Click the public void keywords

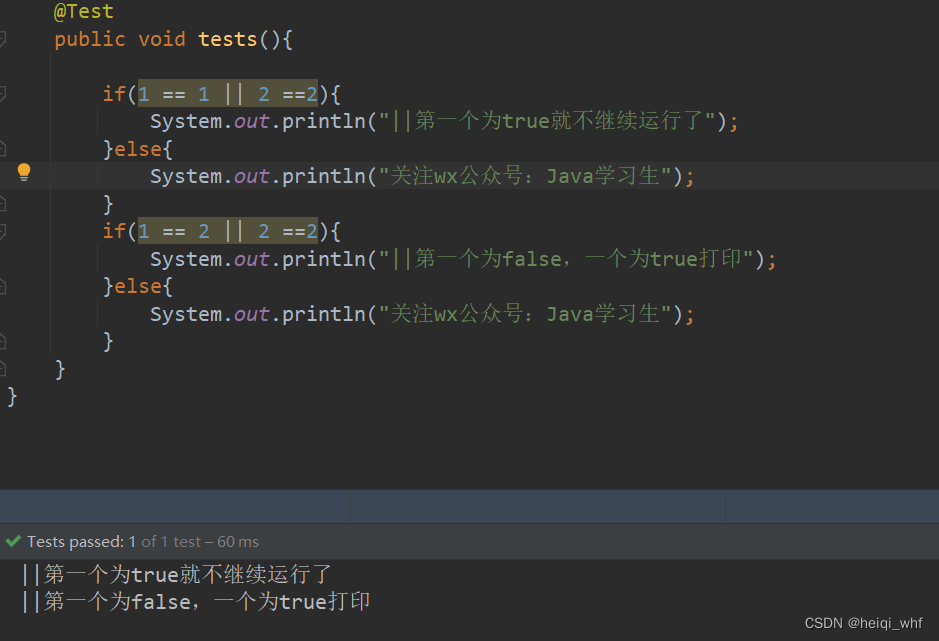pos(120,40)
